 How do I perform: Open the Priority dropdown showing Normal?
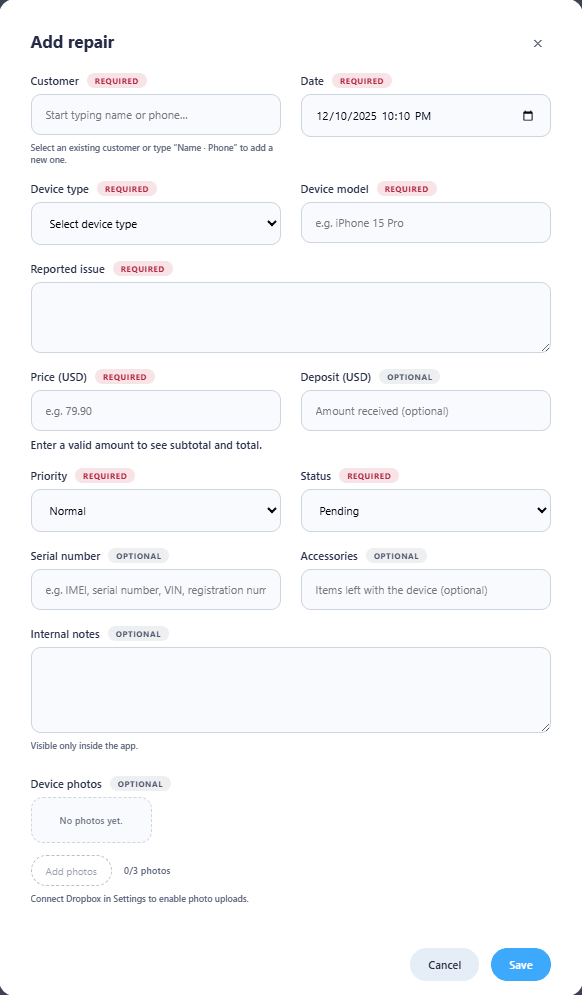155,510
